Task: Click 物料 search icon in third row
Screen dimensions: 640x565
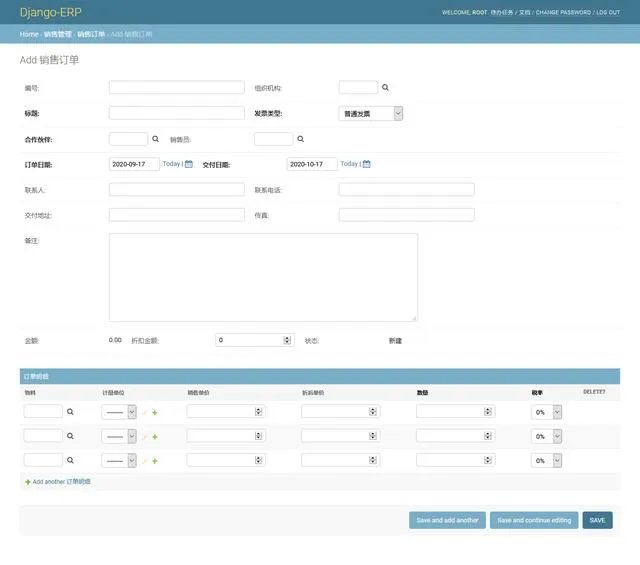Action: 70,460
